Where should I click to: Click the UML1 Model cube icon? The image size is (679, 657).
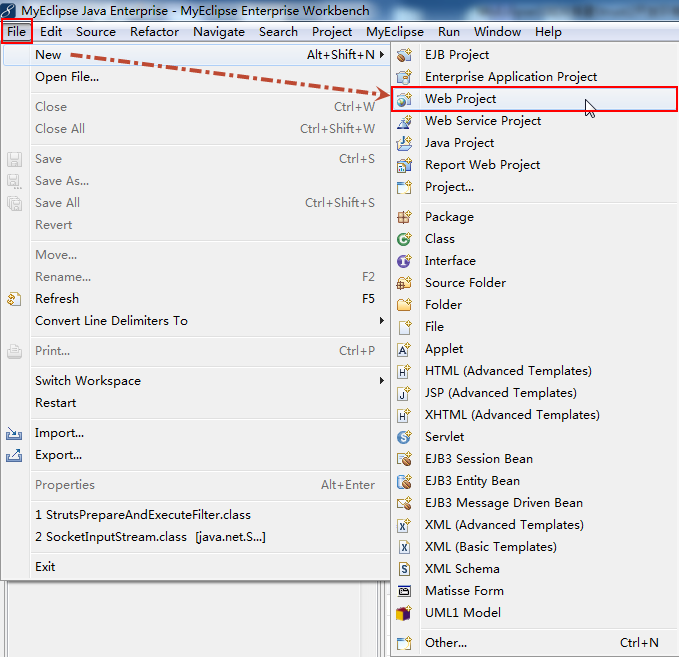point(404,613)
